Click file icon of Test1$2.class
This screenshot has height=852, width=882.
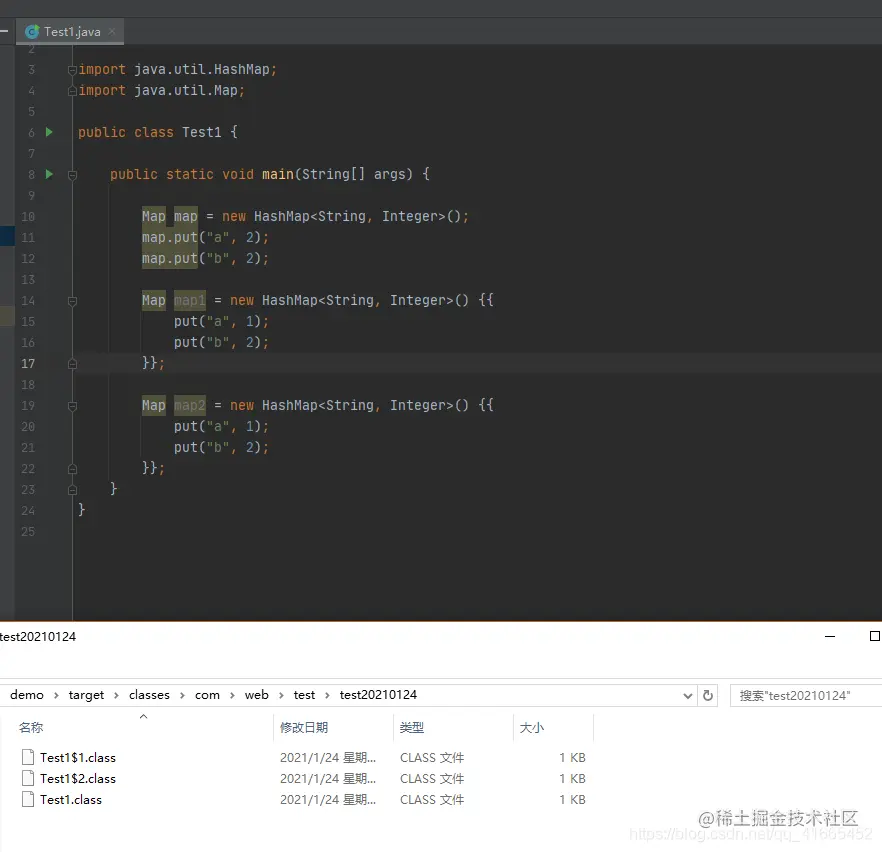[x=28, y=778]
